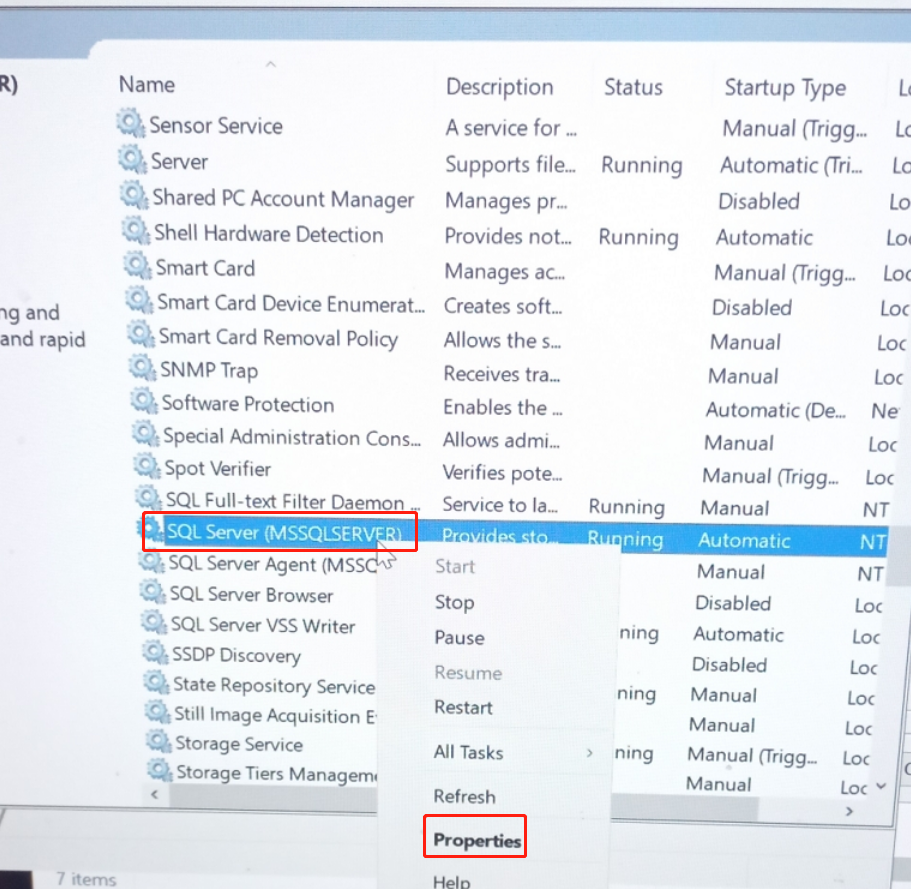Sort by the Status column header
Image resolution: width=911 pixels, height=889 pixels.
click(633, 88)
